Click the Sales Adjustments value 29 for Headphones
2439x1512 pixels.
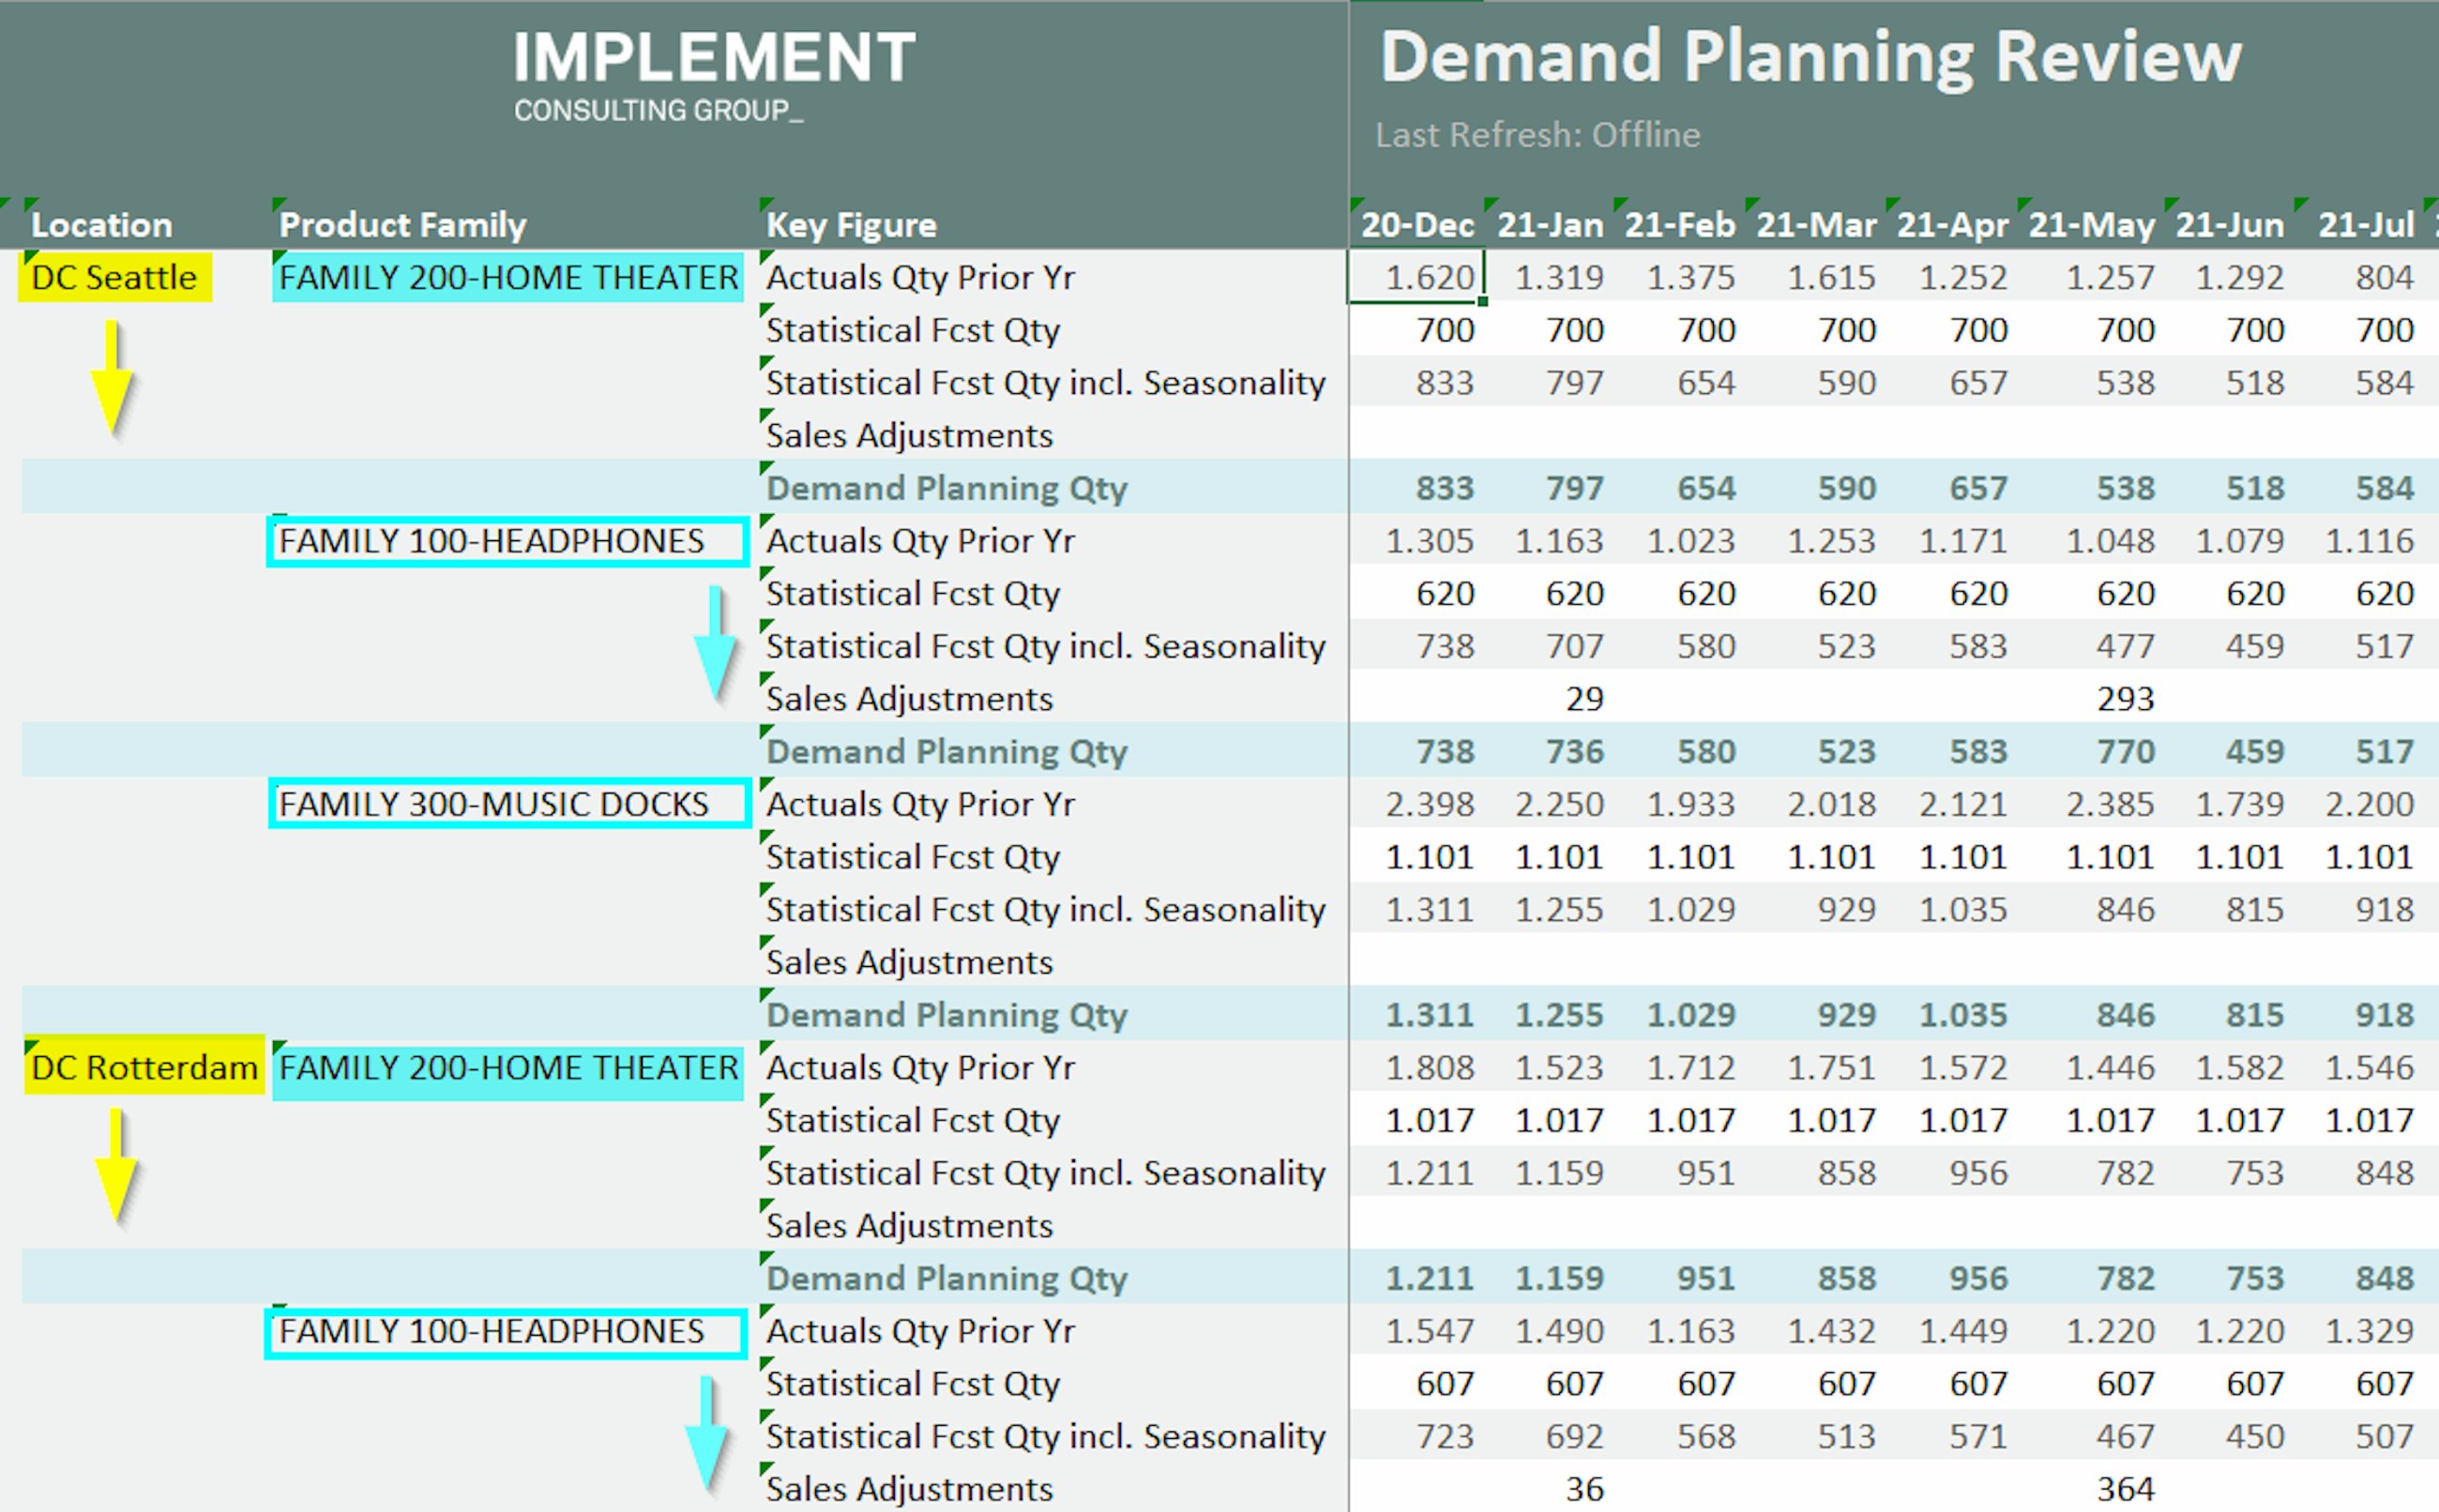[x=1583, y=698]
